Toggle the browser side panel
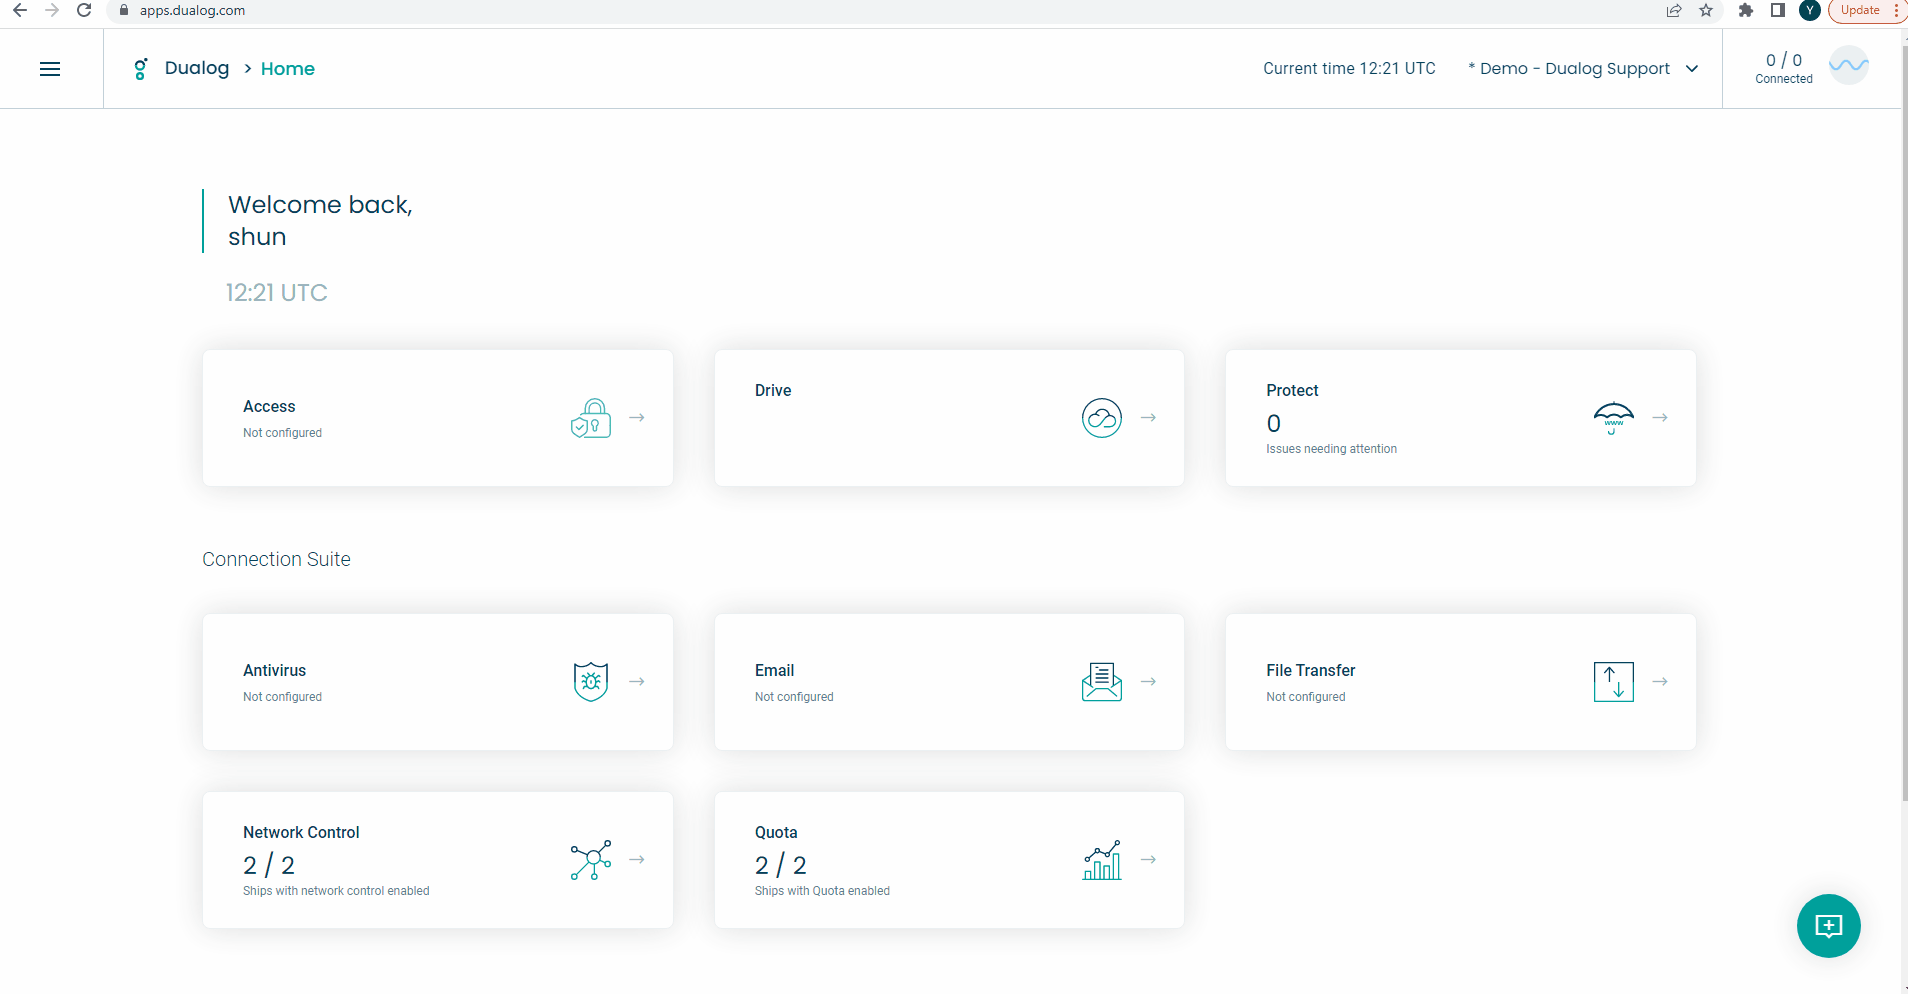Screen dimensions: 1908x994 click(1778, 10)
